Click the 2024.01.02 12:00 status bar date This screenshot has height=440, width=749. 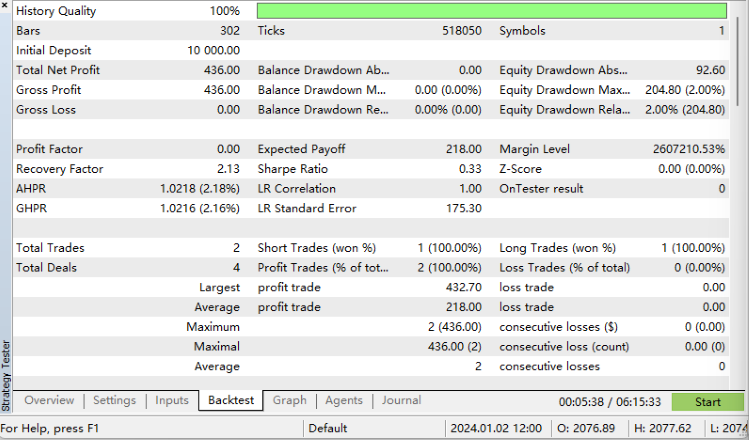tap(496, 428)
